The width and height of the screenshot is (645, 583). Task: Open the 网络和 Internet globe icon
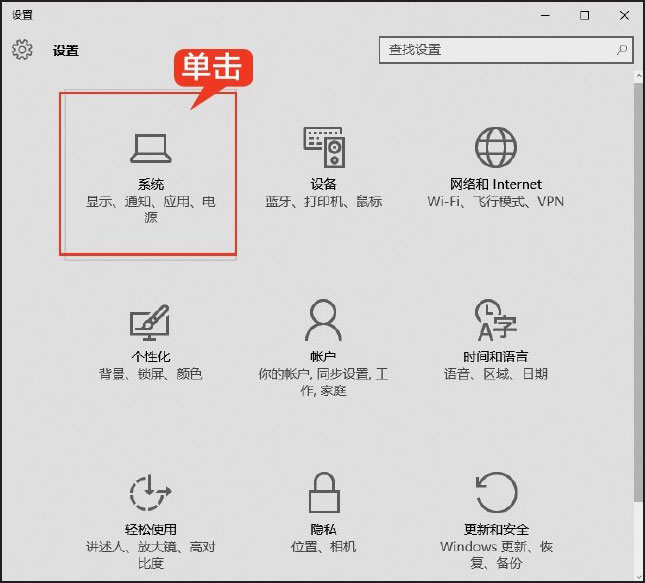pyautogui.click(x=496, y=147)
